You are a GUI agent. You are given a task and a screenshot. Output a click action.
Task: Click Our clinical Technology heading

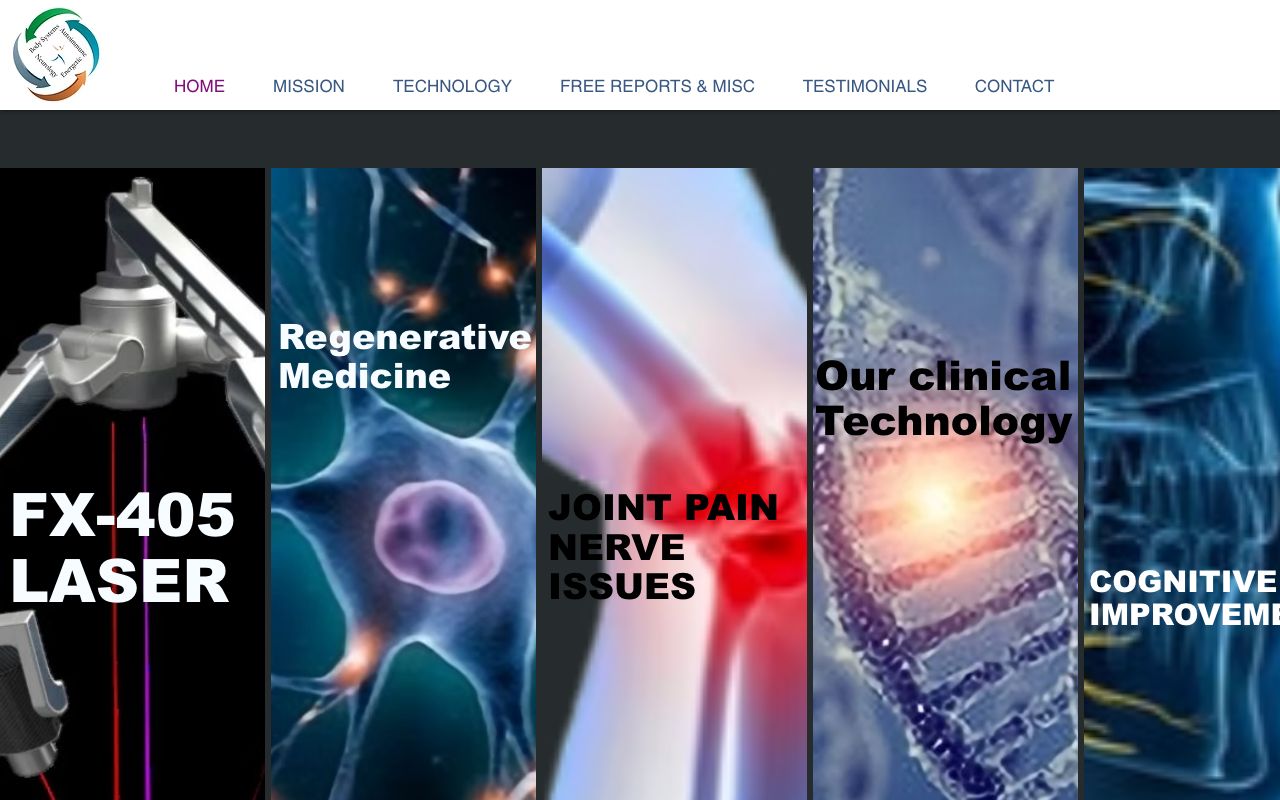pyautogui.click(x=944, y=398)
